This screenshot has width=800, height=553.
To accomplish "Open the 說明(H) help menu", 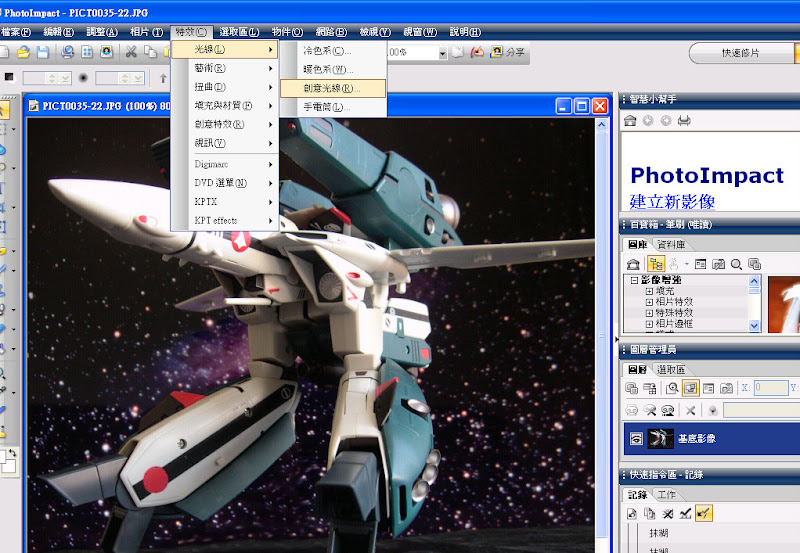I will point(465,32).
